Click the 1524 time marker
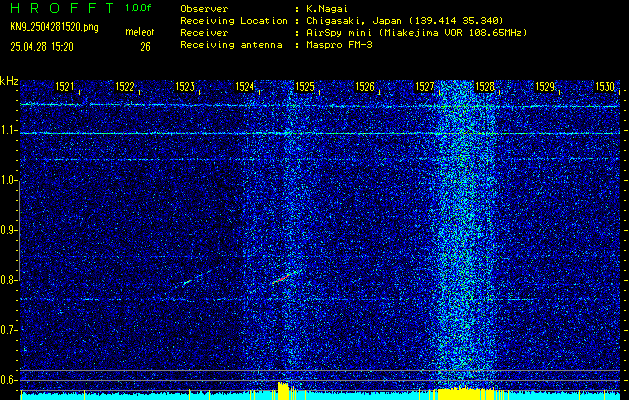Image resolution: width=629 pixels, height=400 pixels. (x=245, y=87)
